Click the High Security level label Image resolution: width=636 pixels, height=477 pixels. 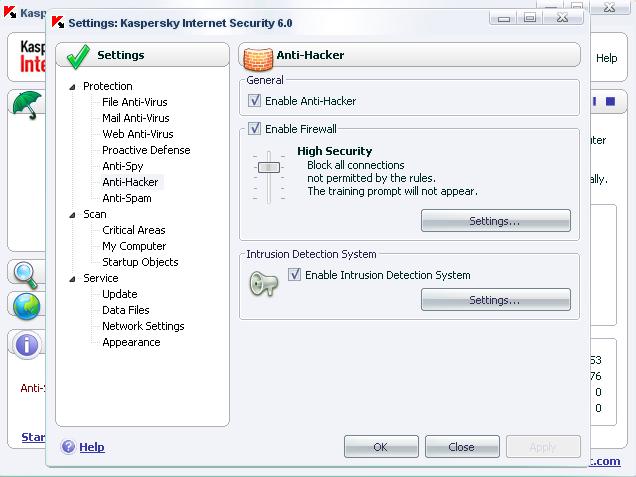335,151
